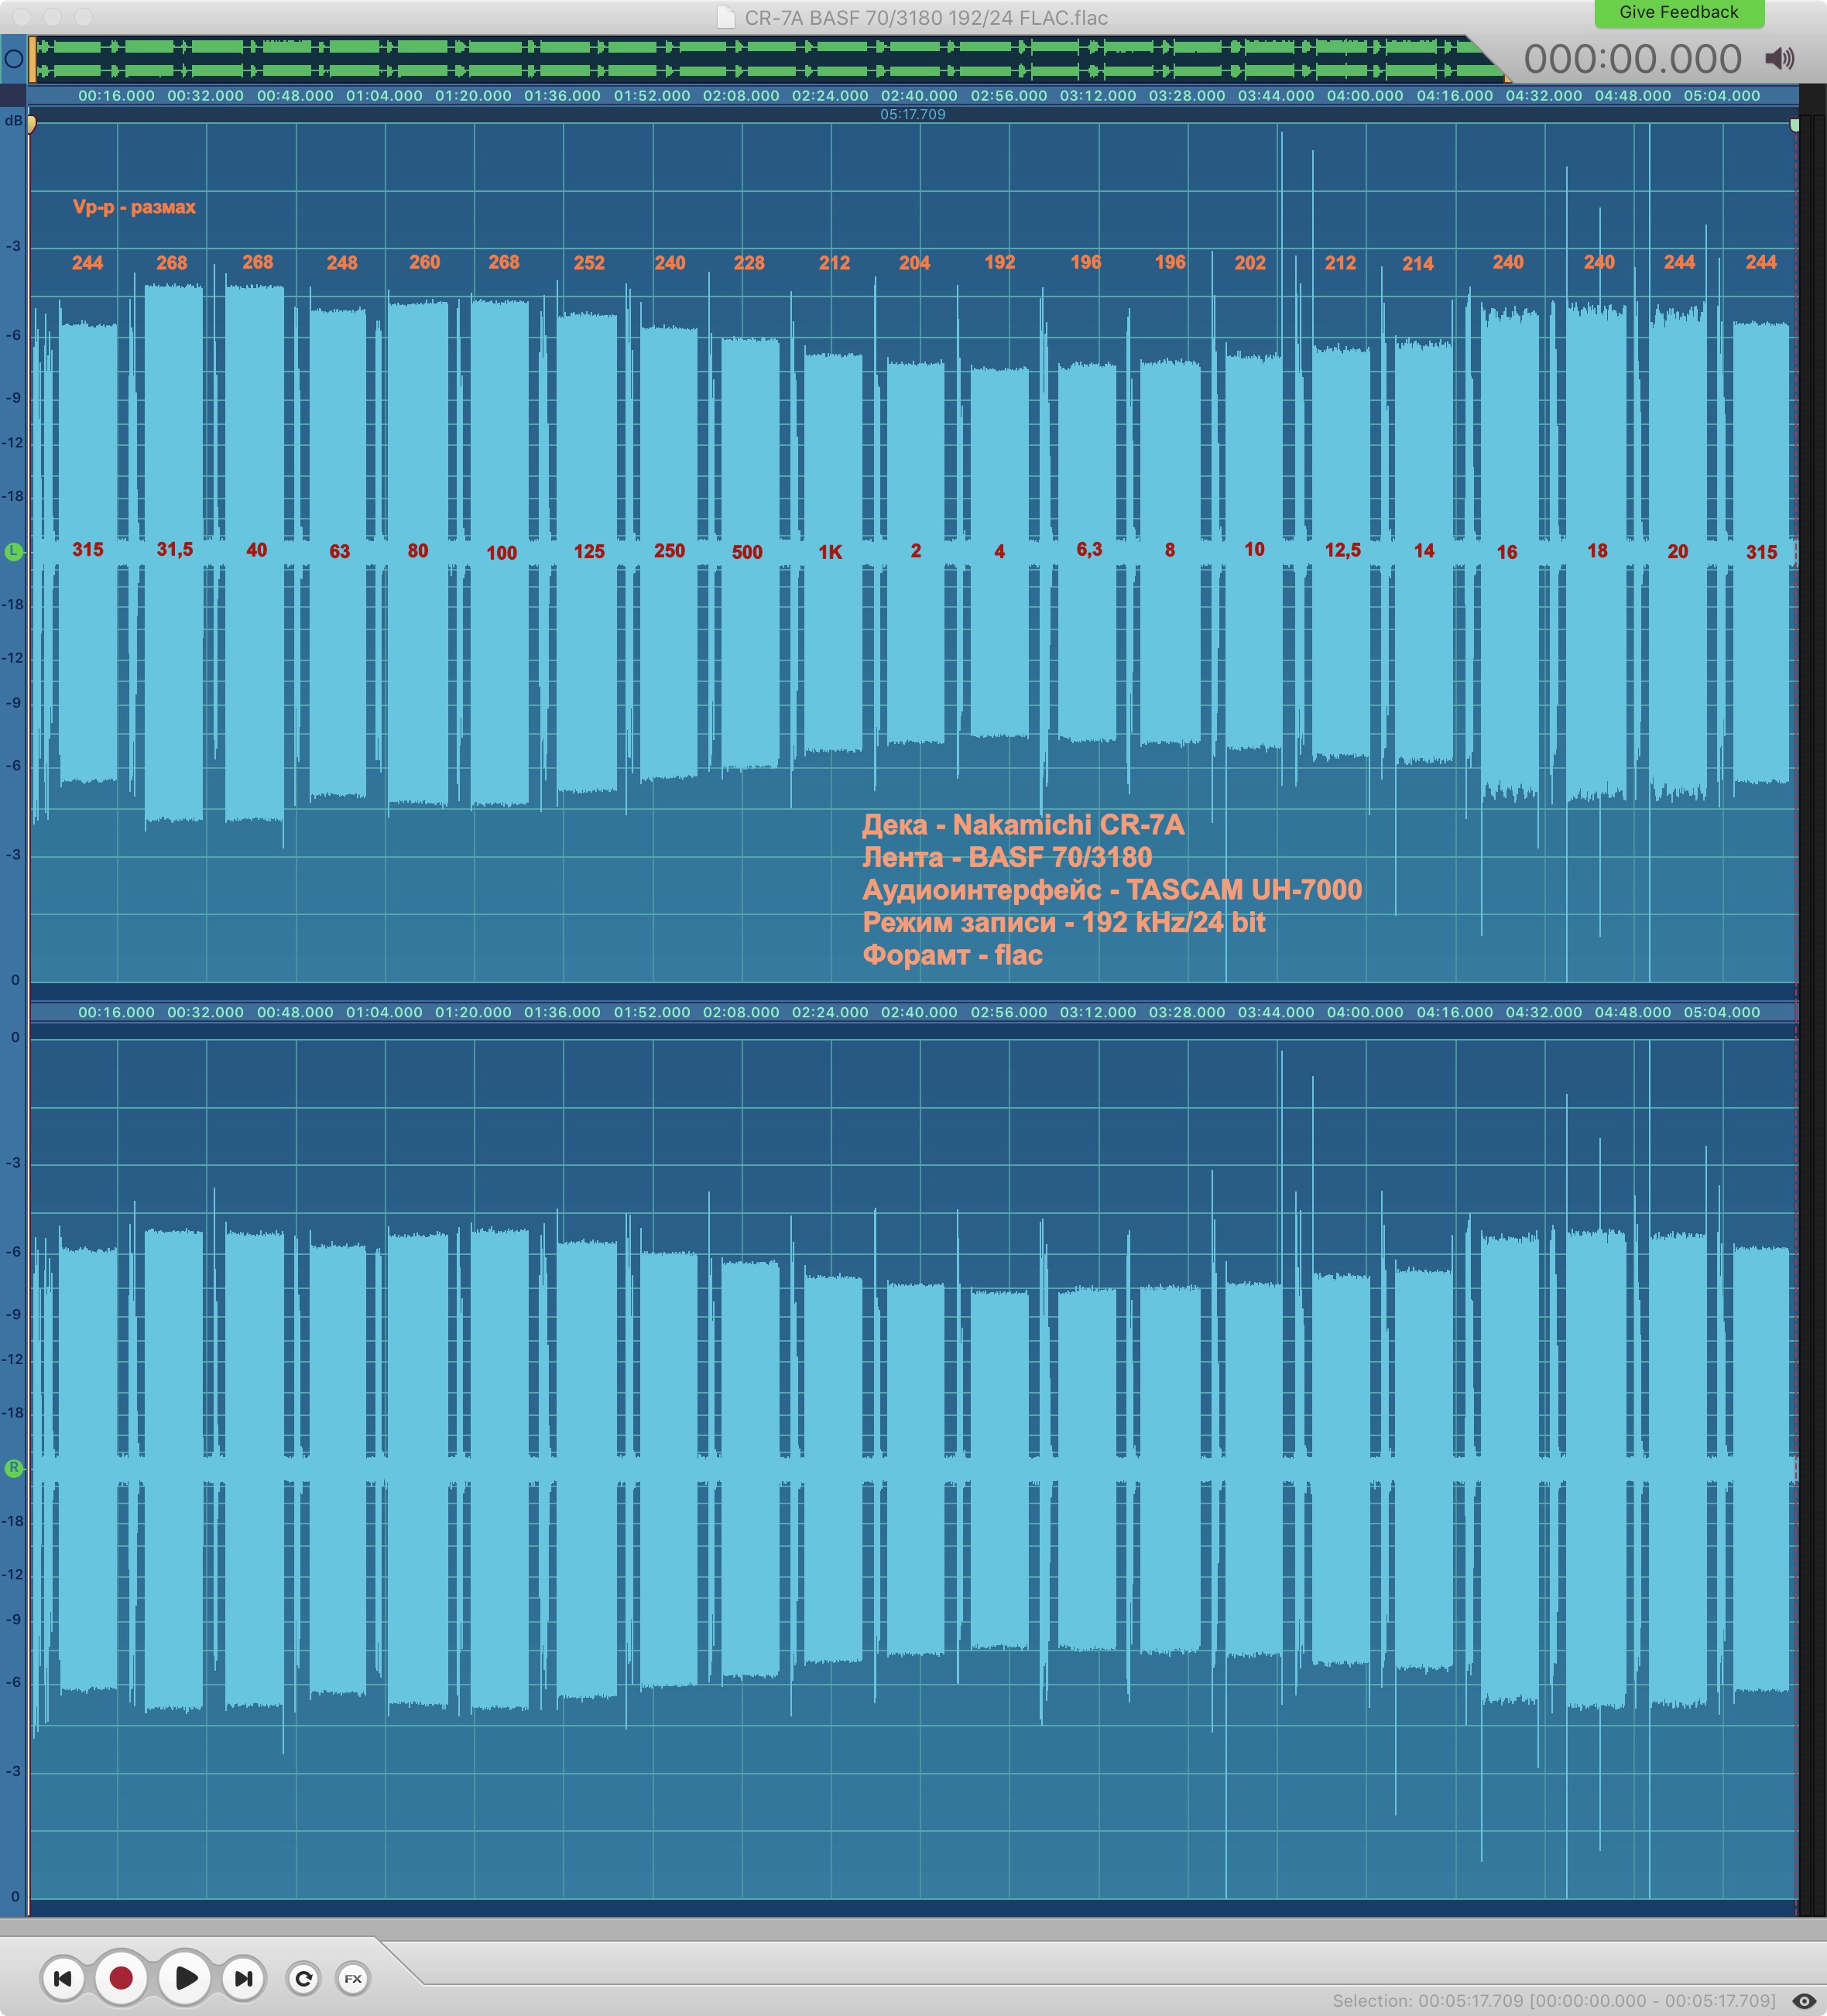Click the selection end marker handle at the top right
Viewport: 1827px width, 2016px height.
tap(1794, 125)
